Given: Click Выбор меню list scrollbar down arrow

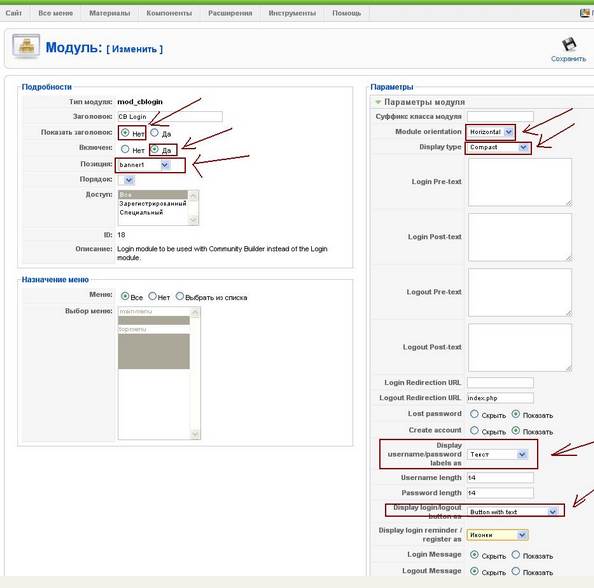Looking at the screenshot, I should click(x=195, y=434).
